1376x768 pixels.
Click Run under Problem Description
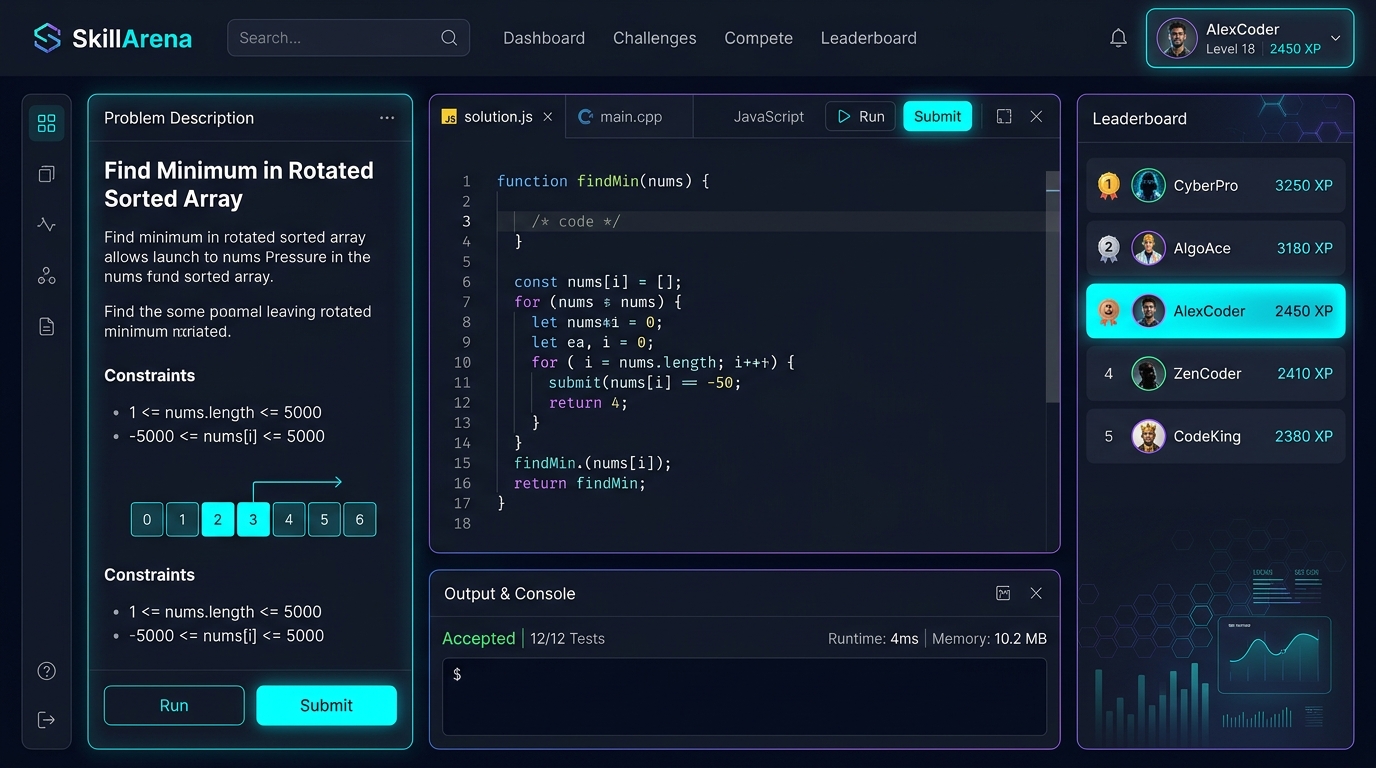(174, 705)
